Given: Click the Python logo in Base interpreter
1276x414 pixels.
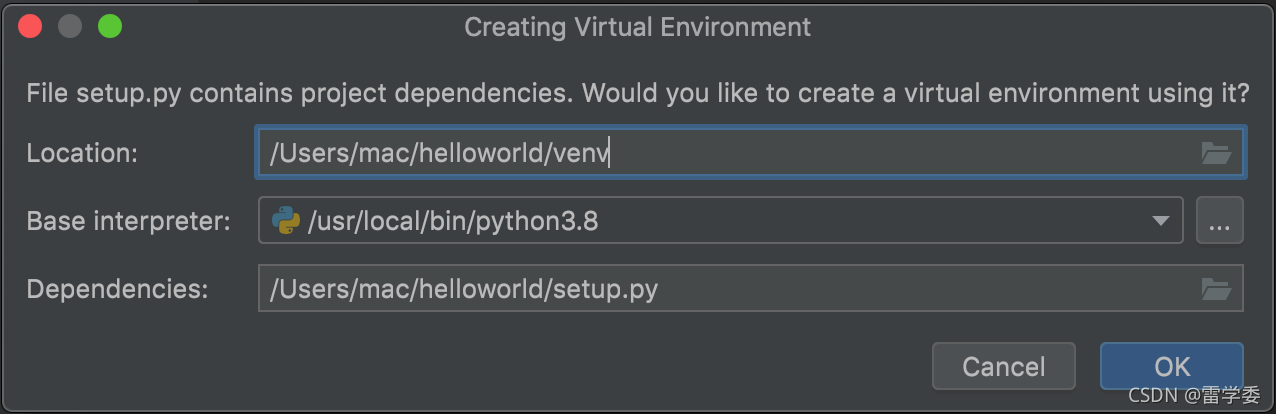Looking at the screenshot, I should pyautogui.click(x=286, y=221).
